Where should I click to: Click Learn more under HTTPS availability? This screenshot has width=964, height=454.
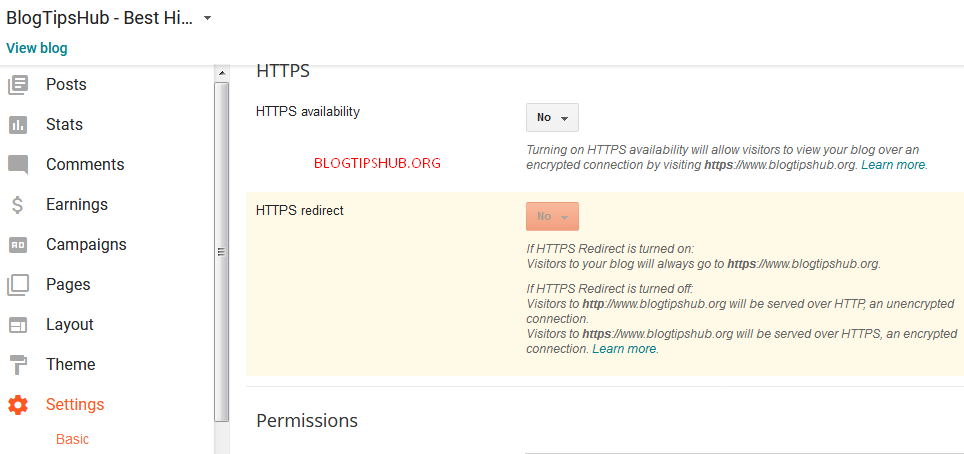click(893, 165)
